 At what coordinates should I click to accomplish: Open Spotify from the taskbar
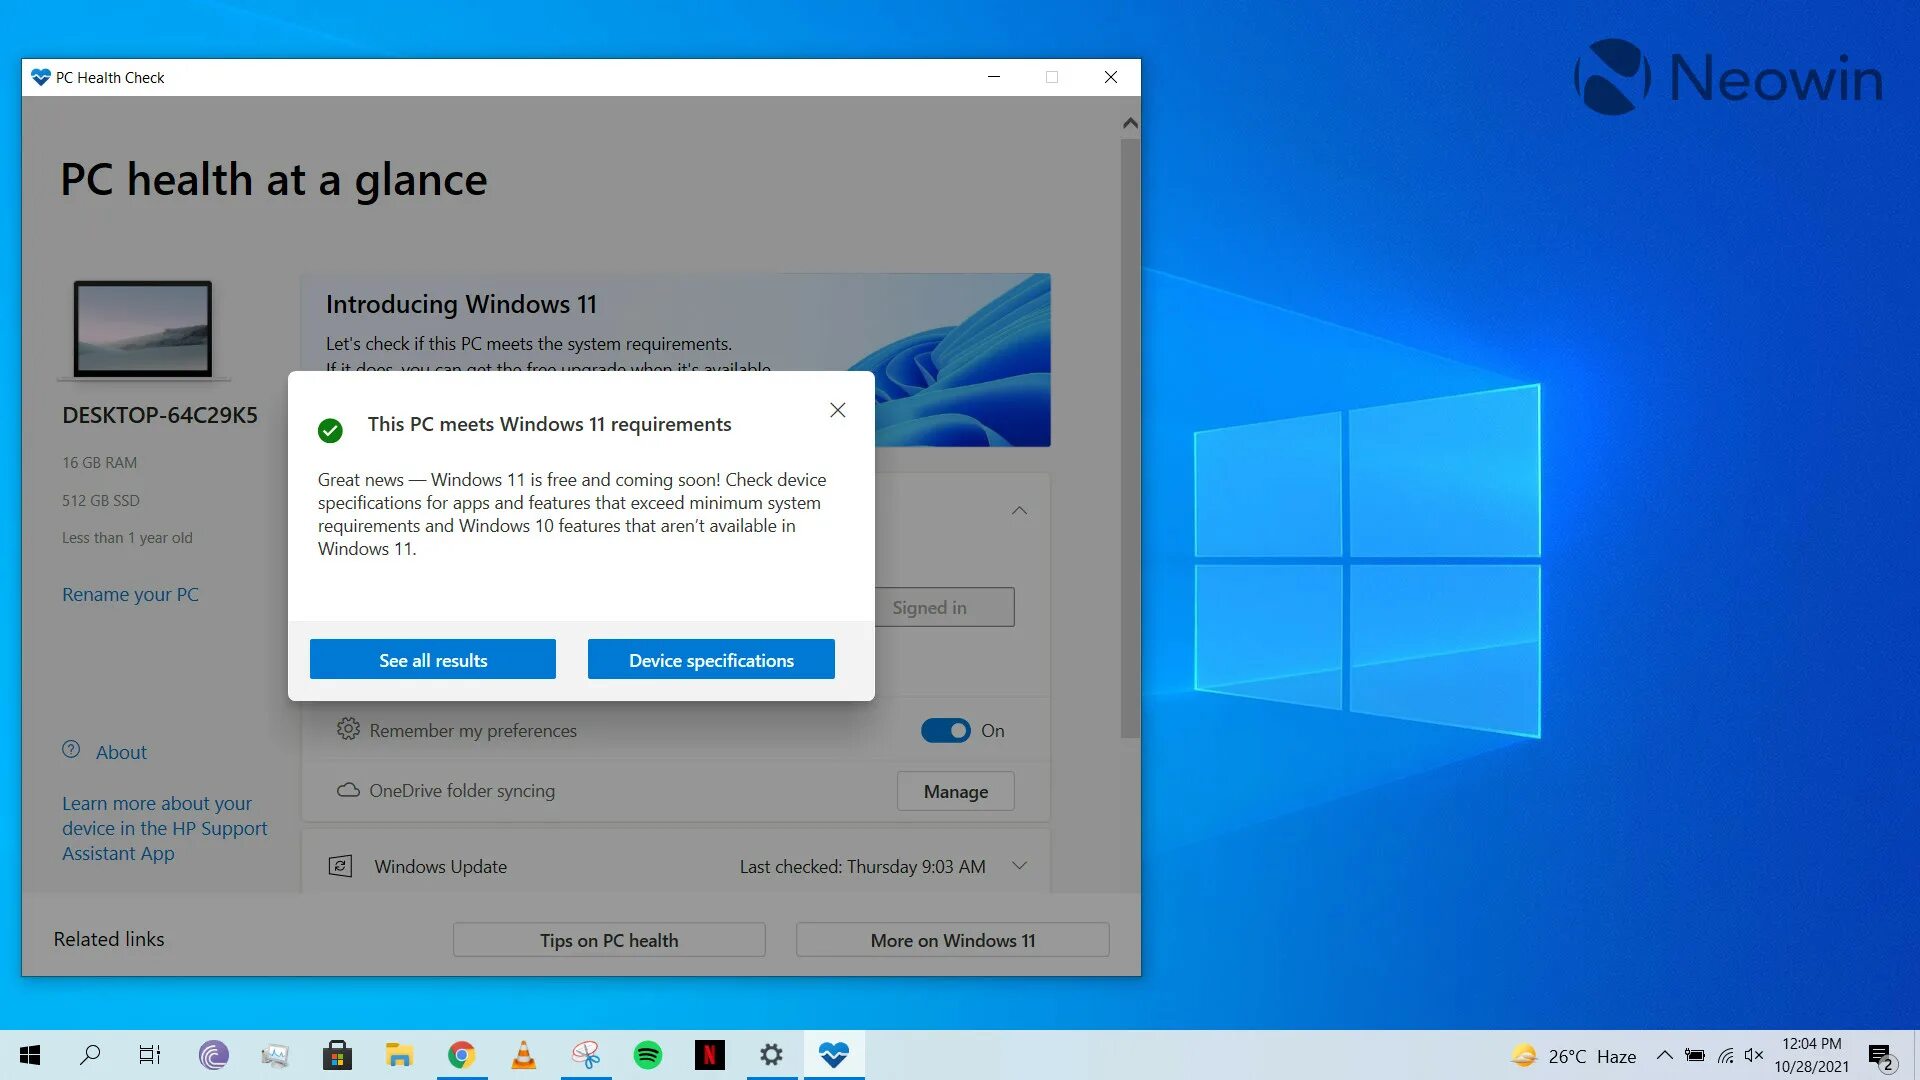(x=647, y=1054)
